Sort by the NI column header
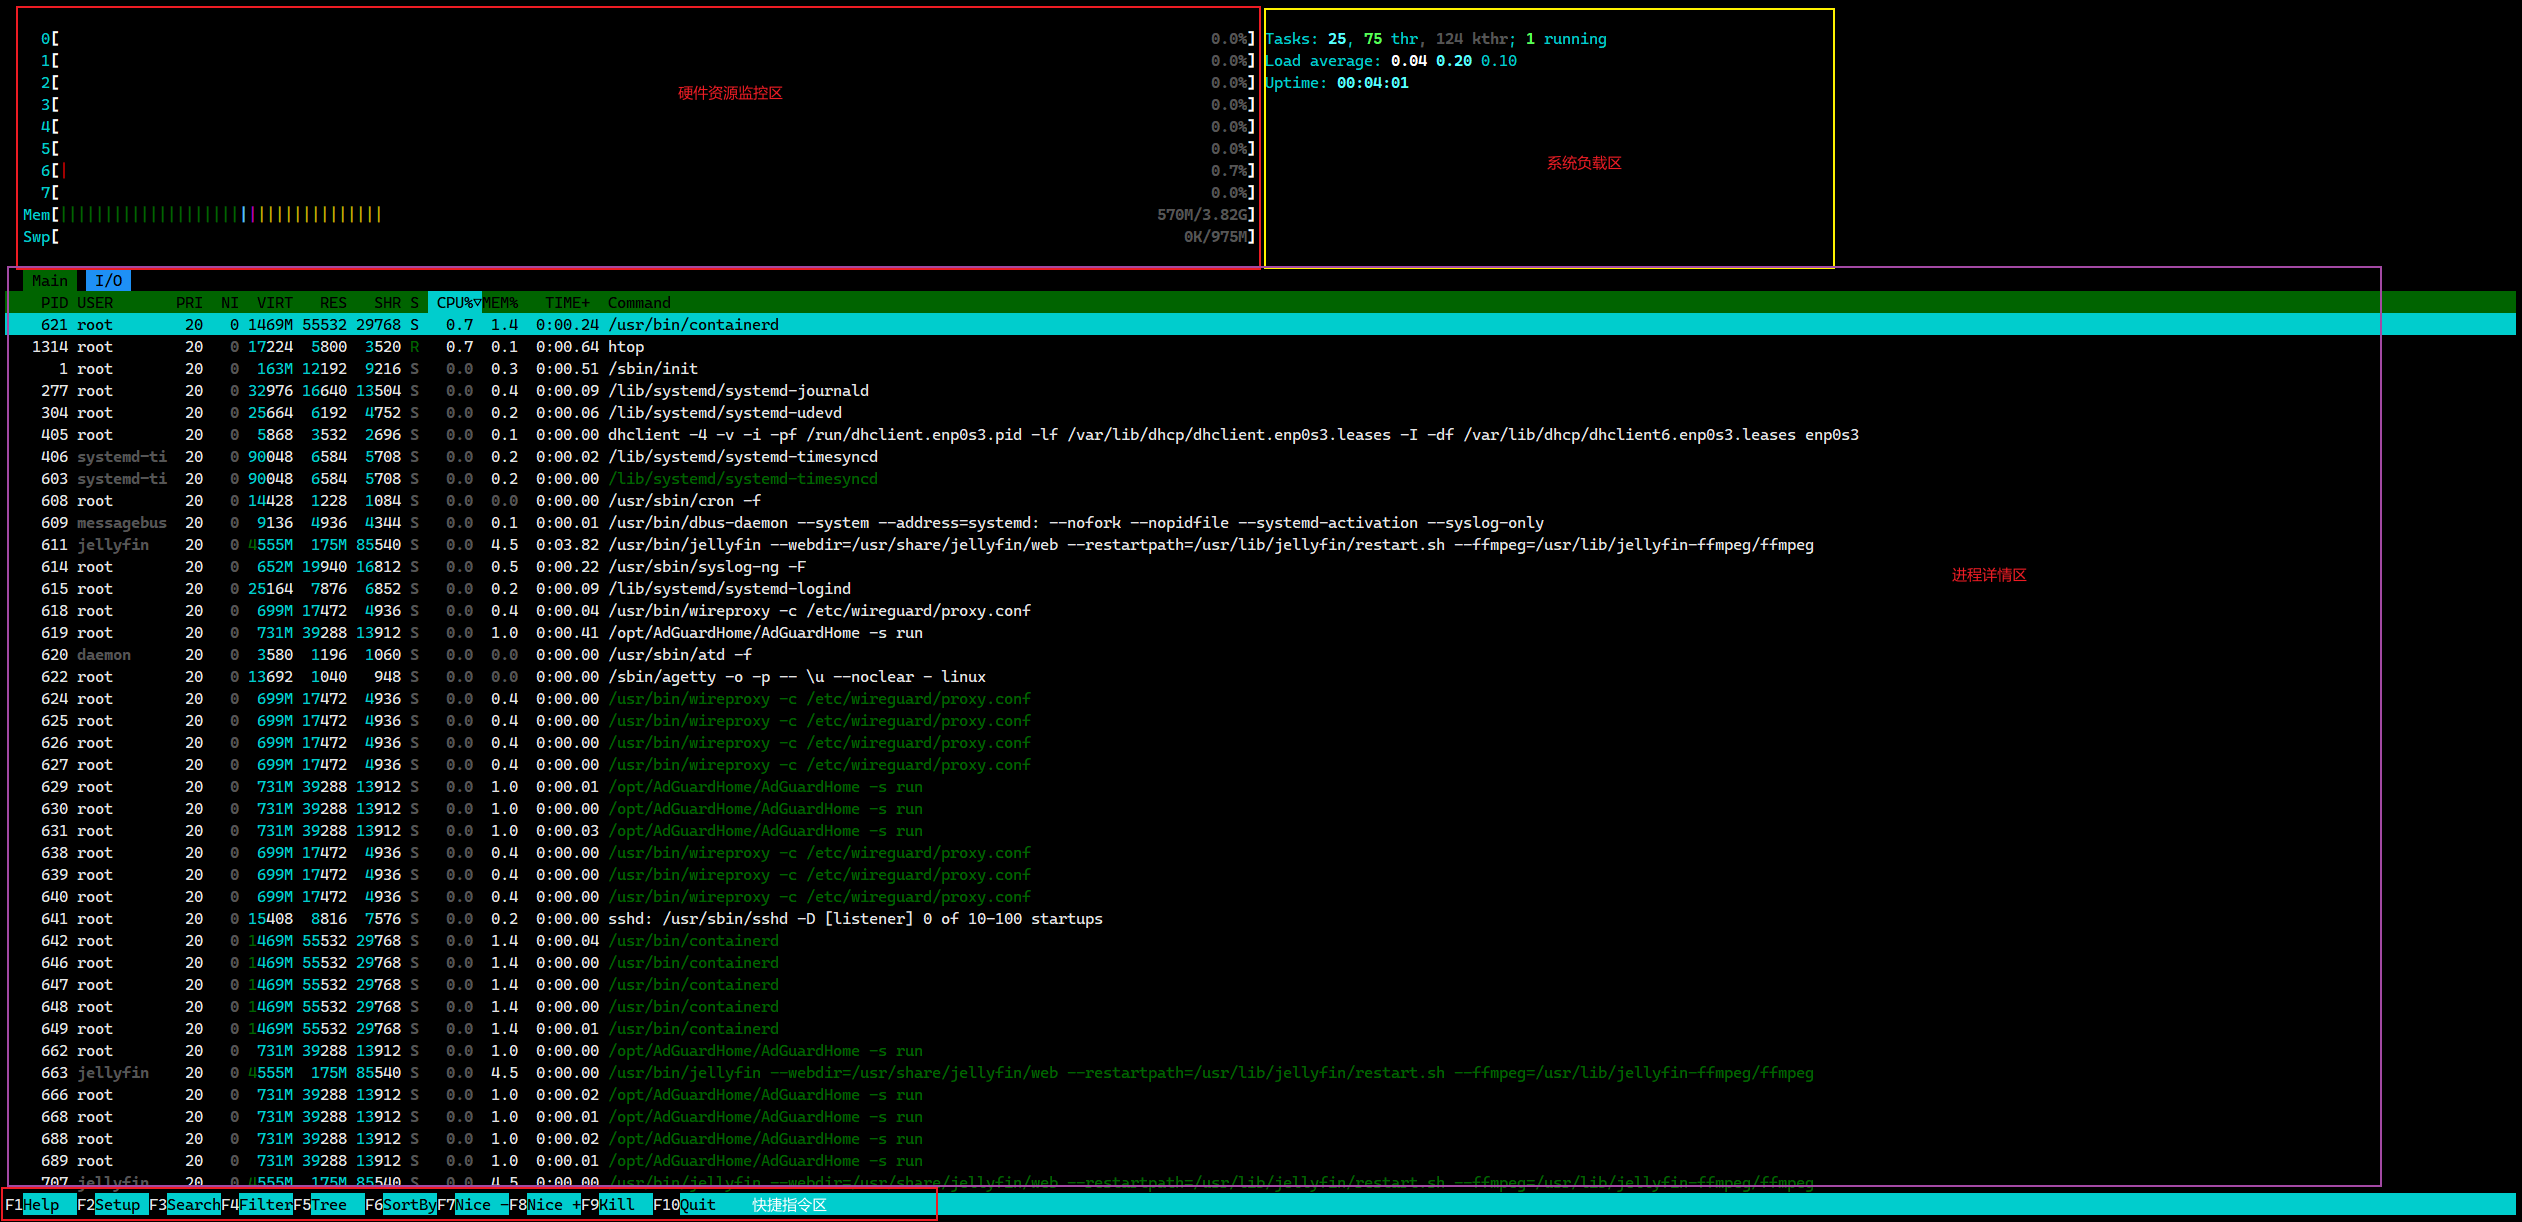2522x1222 pixels. click(230, 303)
